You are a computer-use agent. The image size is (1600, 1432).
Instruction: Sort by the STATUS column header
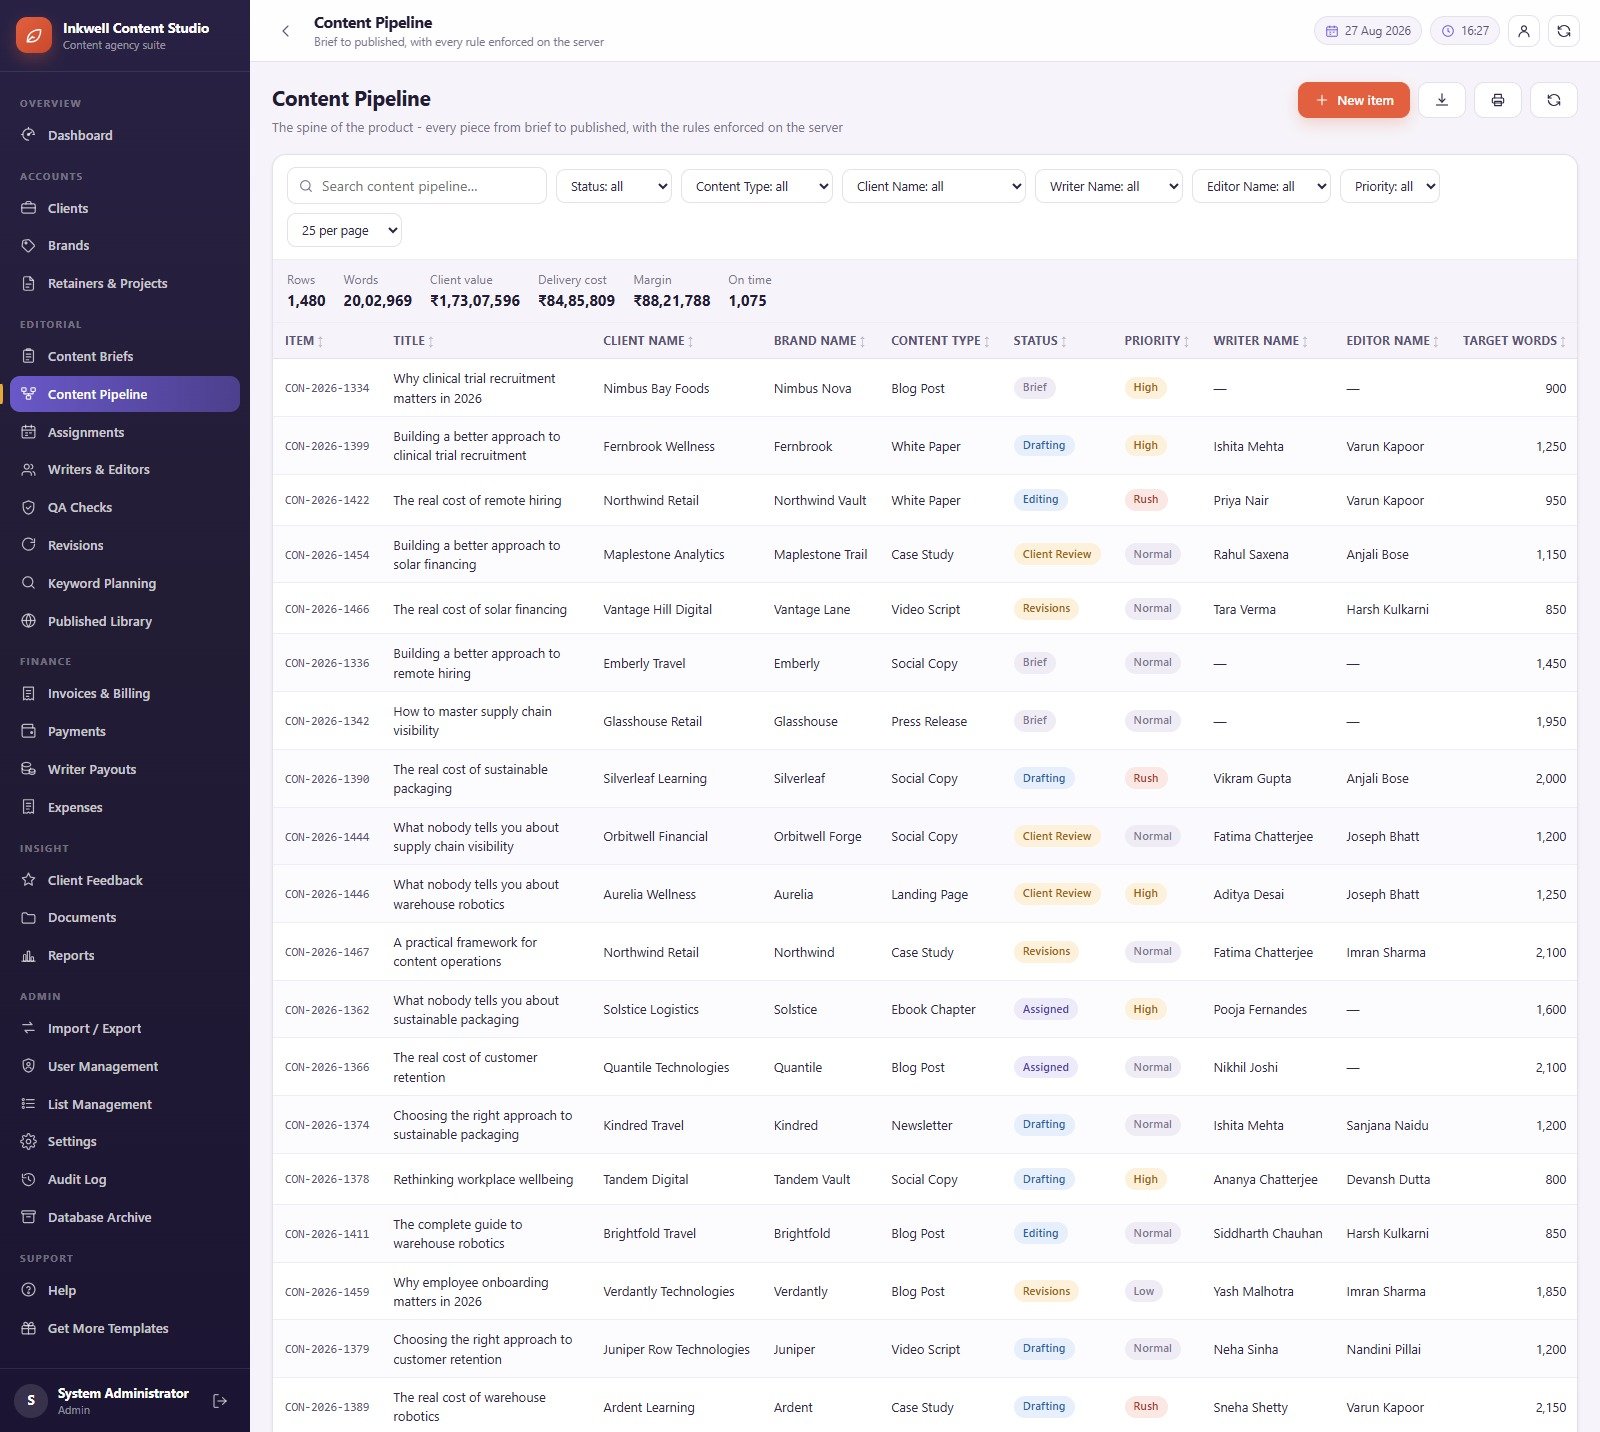tap(1040, 341)
